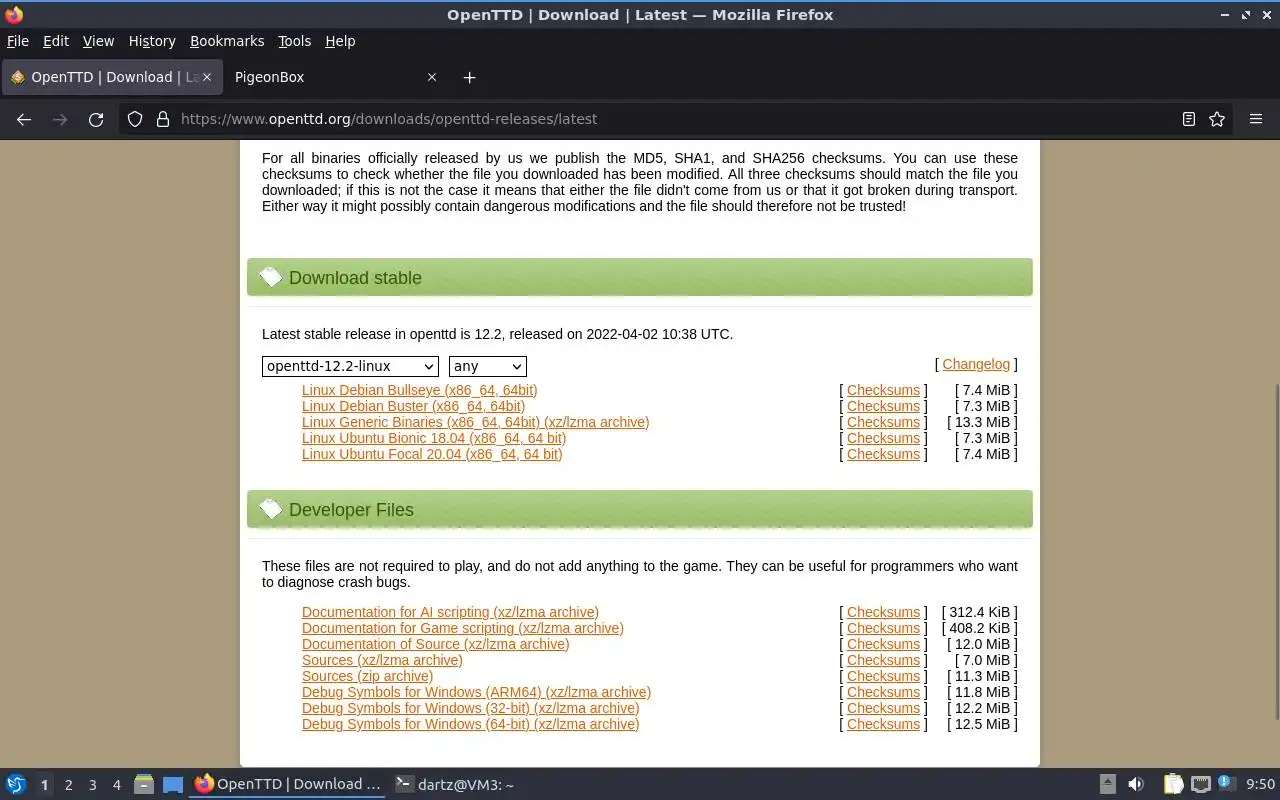The height and width of the screenshot is (800, 1280).
Task: Switch to workspace 2
Action: pos(69,785)
